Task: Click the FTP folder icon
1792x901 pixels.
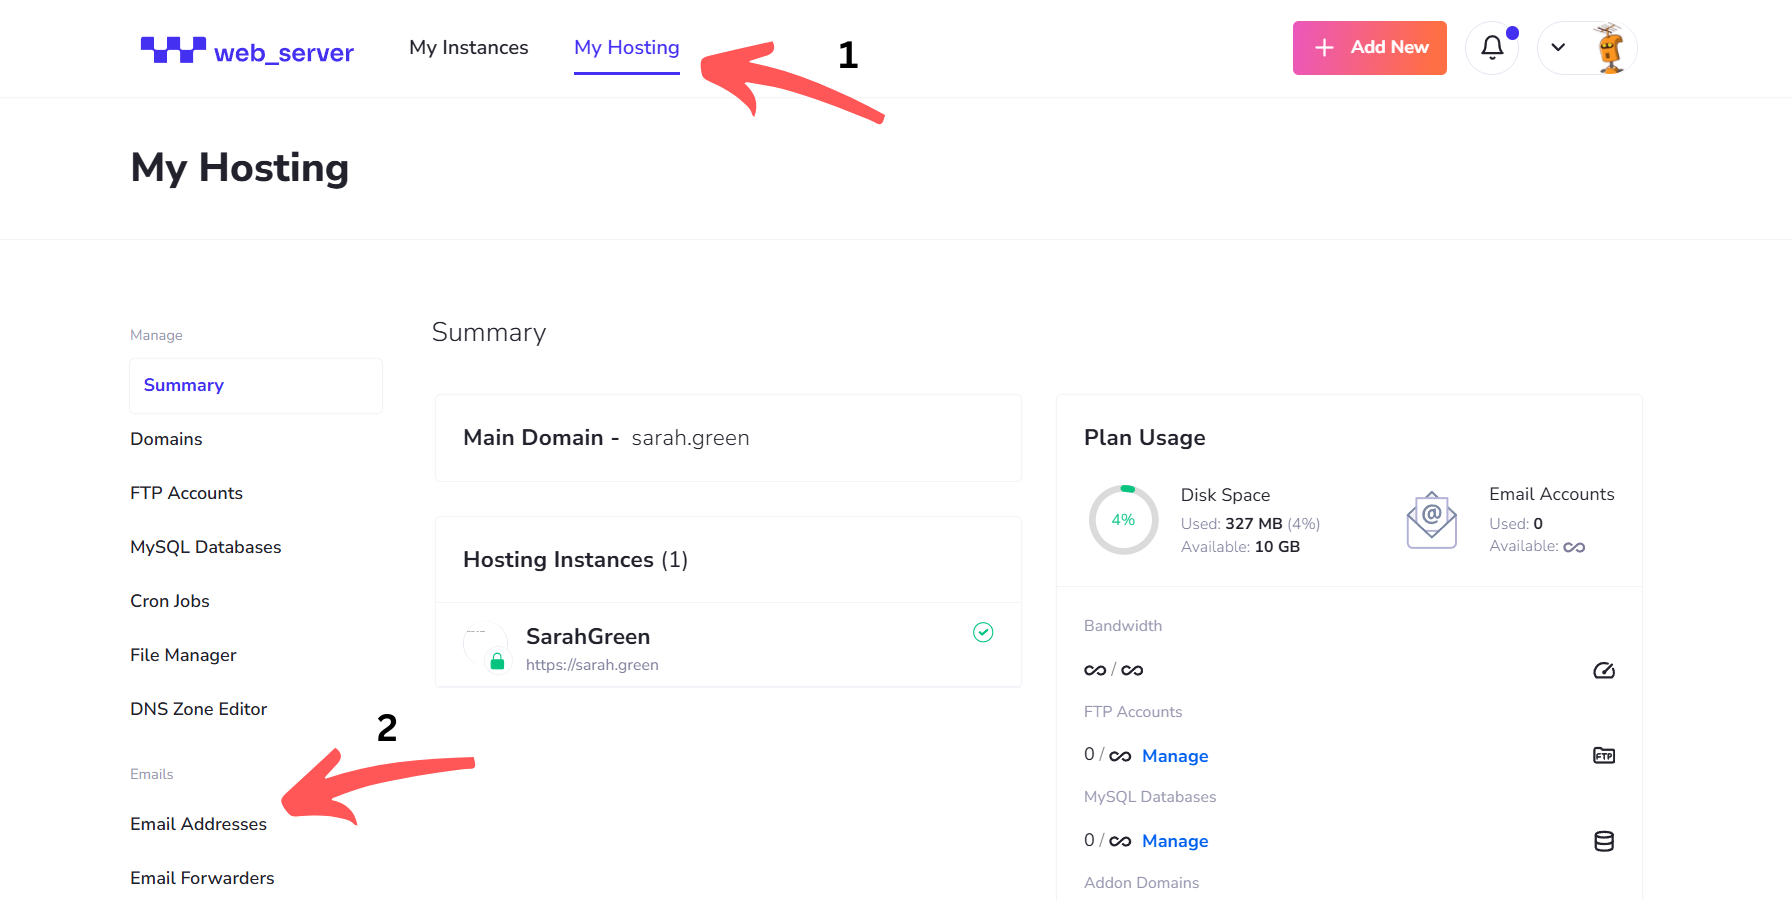Action: (1604, 755)
